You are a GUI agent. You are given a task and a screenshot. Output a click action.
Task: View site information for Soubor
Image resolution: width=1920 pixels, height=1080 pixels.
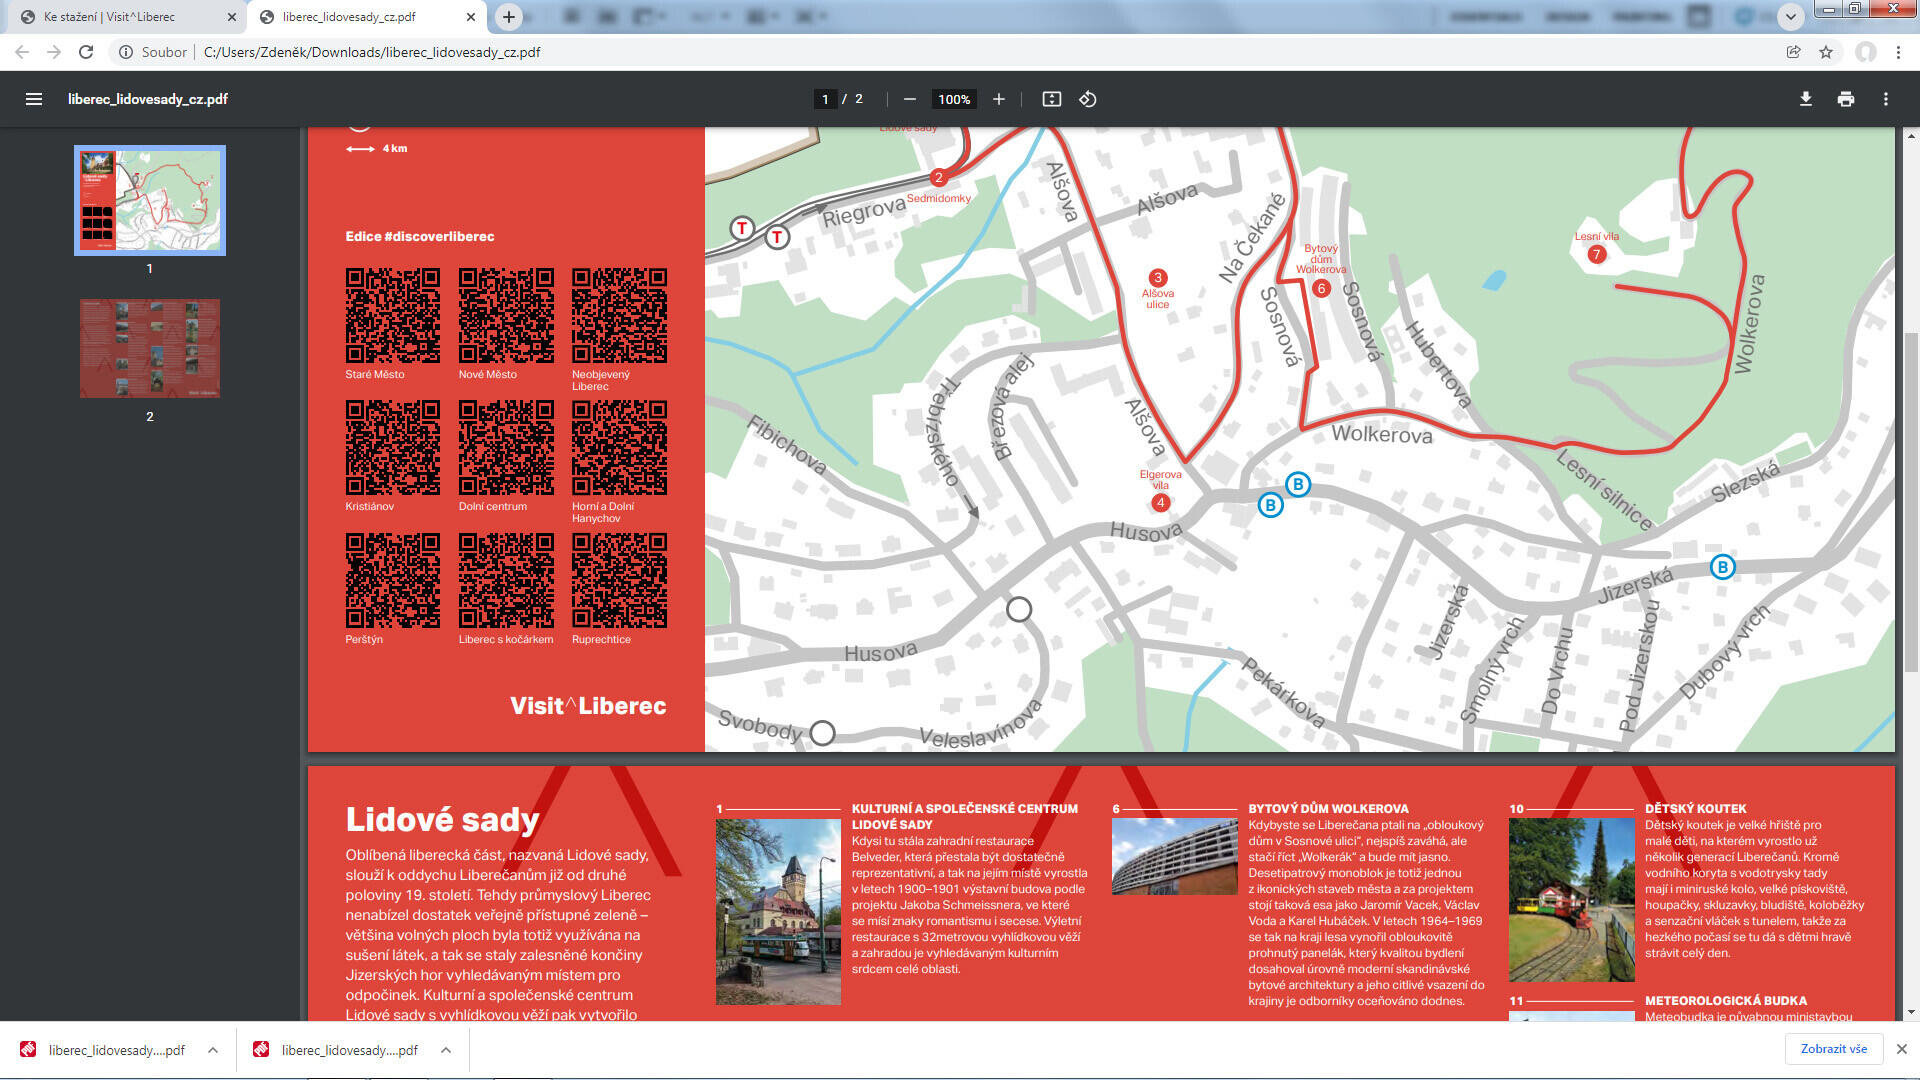tap(153, 52)
